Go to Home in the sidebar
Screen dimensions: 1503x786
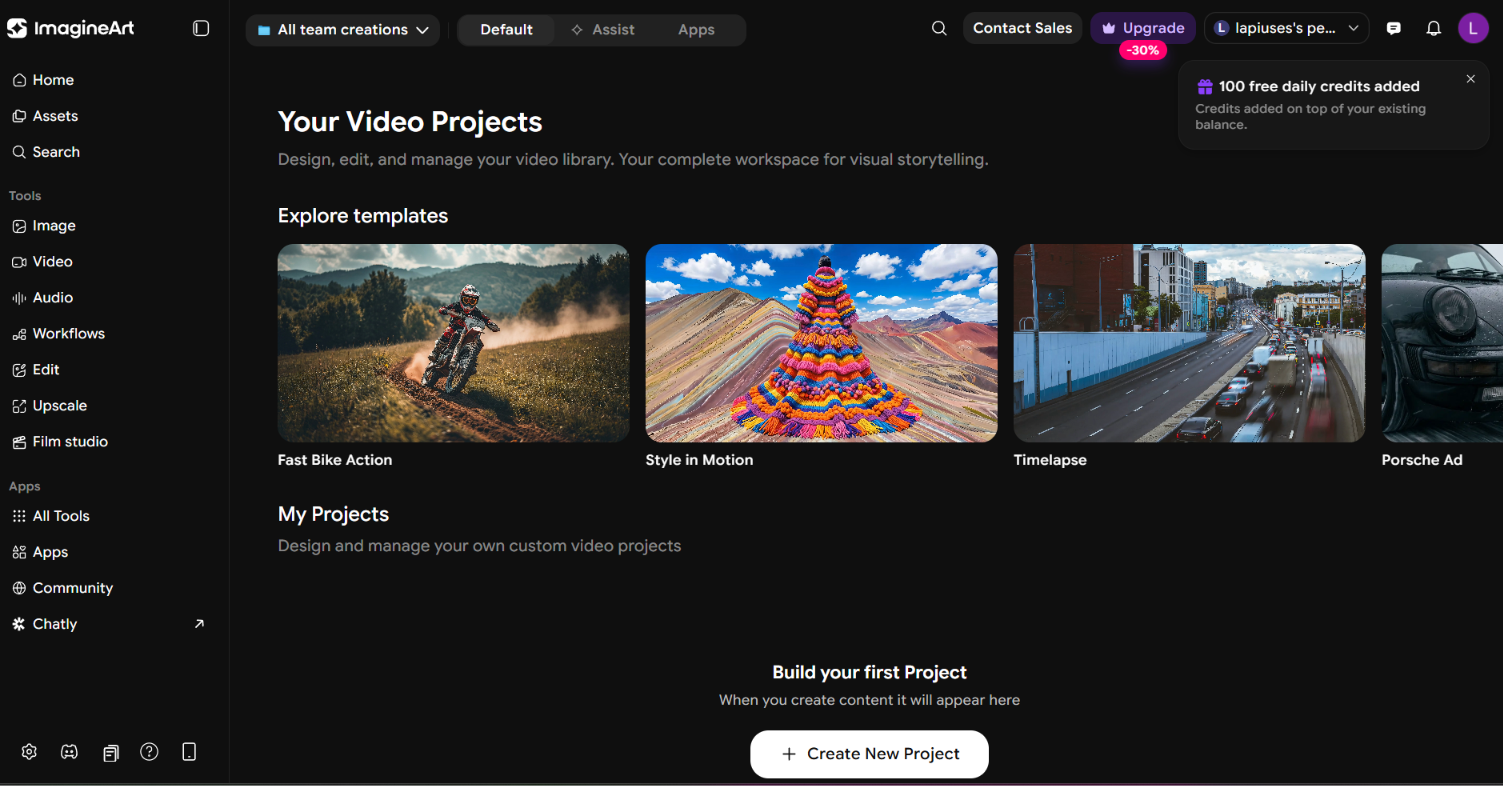click(43, 80)
